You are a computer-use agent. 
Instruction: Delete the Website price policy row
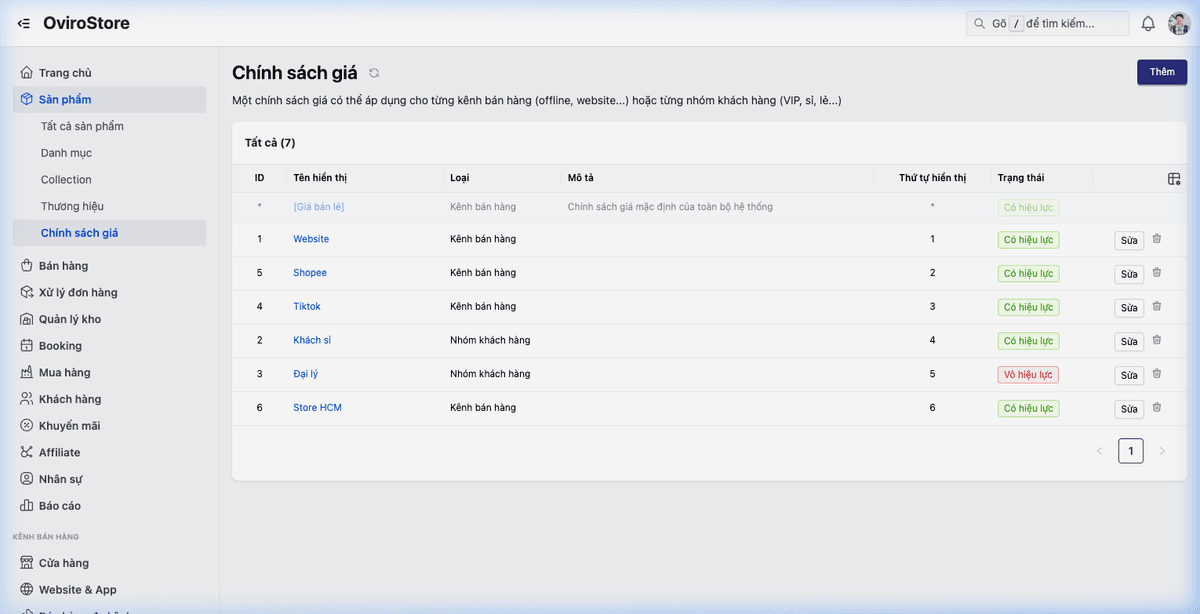coord(1157,239)
